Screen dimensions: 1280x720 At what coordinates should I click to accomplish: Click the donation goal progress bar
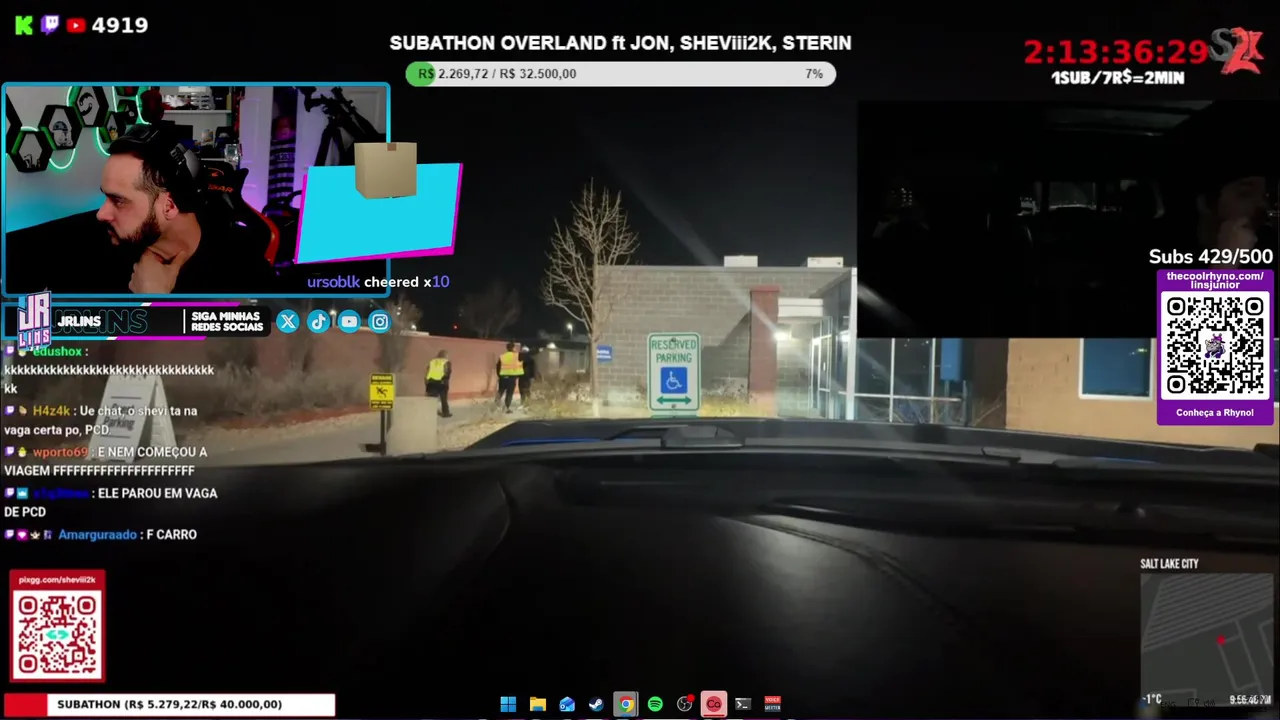pyautogui.click(x=620, y=74)
